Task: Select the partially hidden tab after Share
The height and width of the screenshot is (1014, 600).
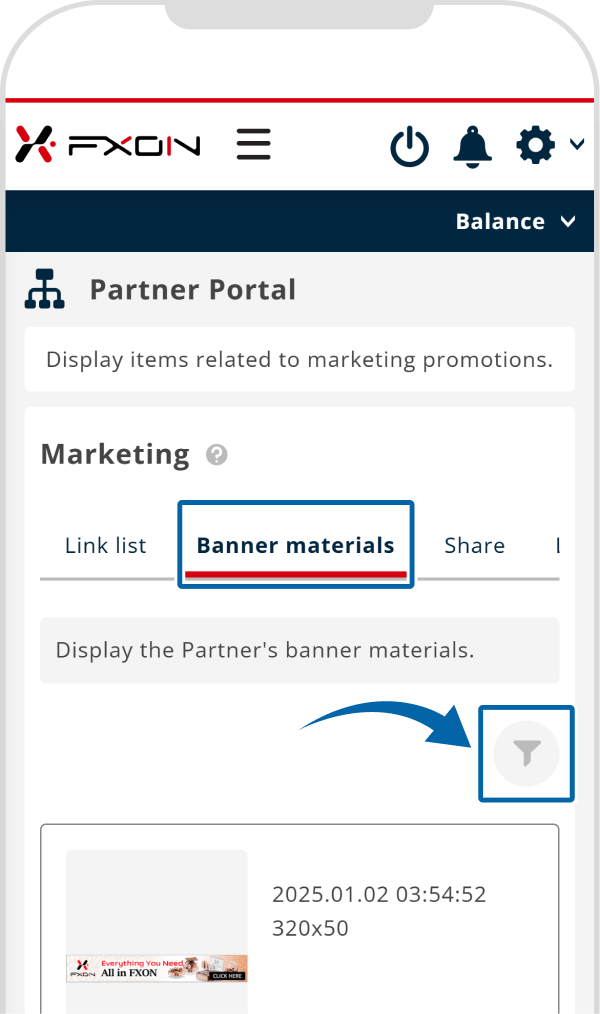Action: point(556,546)
